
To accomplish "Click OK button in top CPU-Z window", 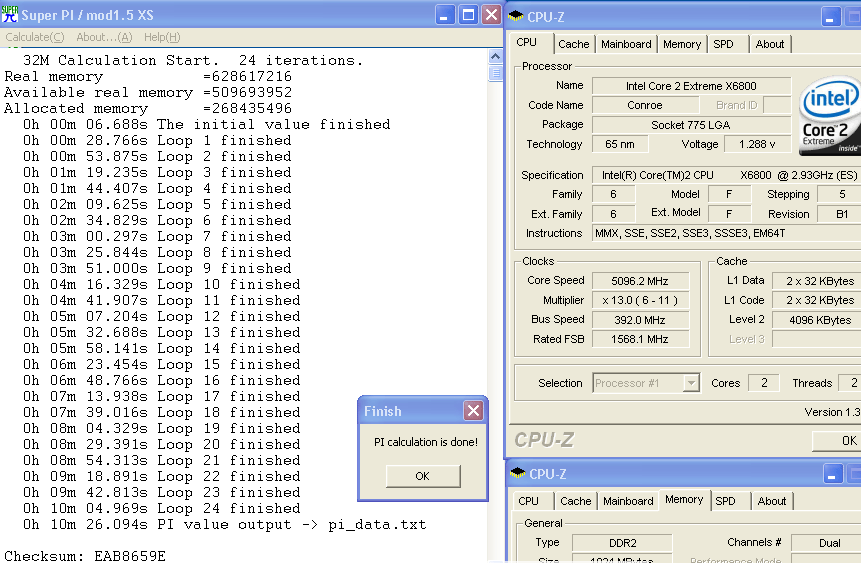I will (x=836, y=441).
